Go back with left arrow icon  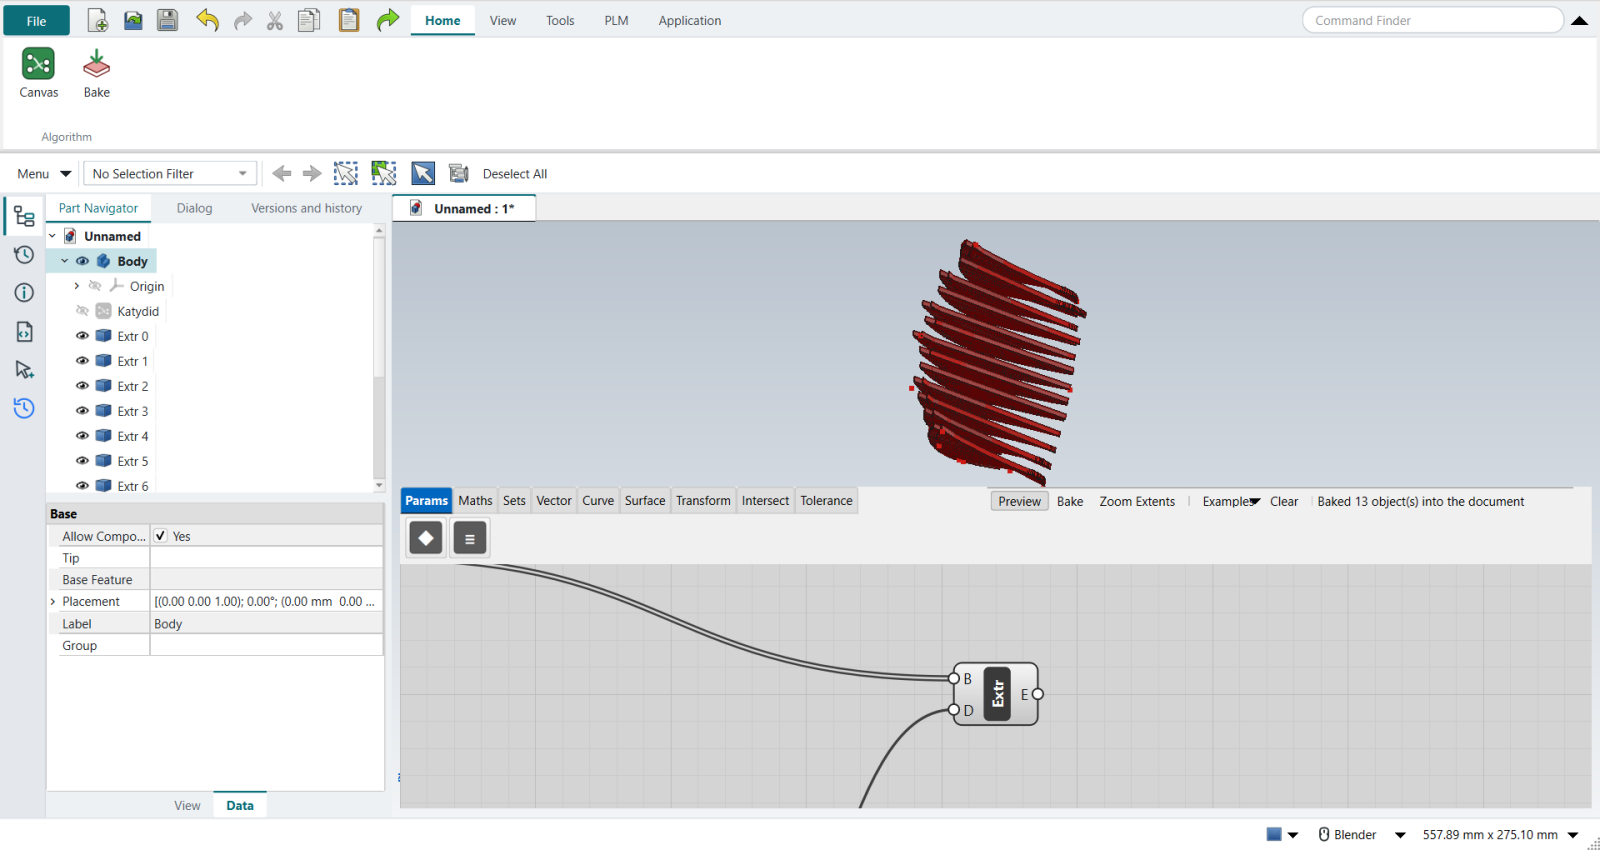pyautogui.click(x=282, y=173)
